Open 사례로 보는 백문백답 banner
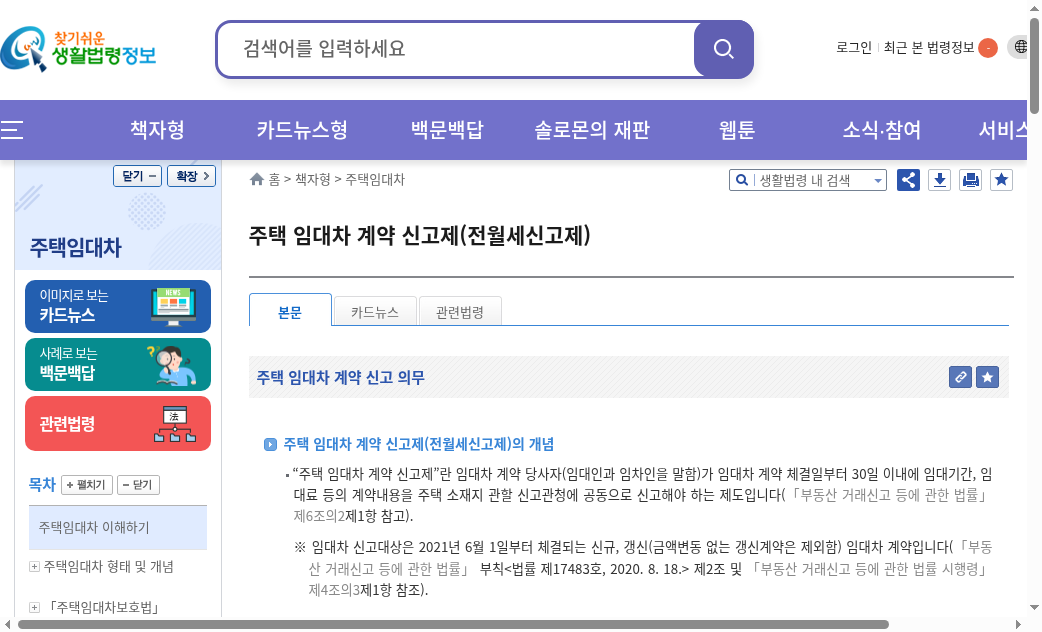 point(118,364)
